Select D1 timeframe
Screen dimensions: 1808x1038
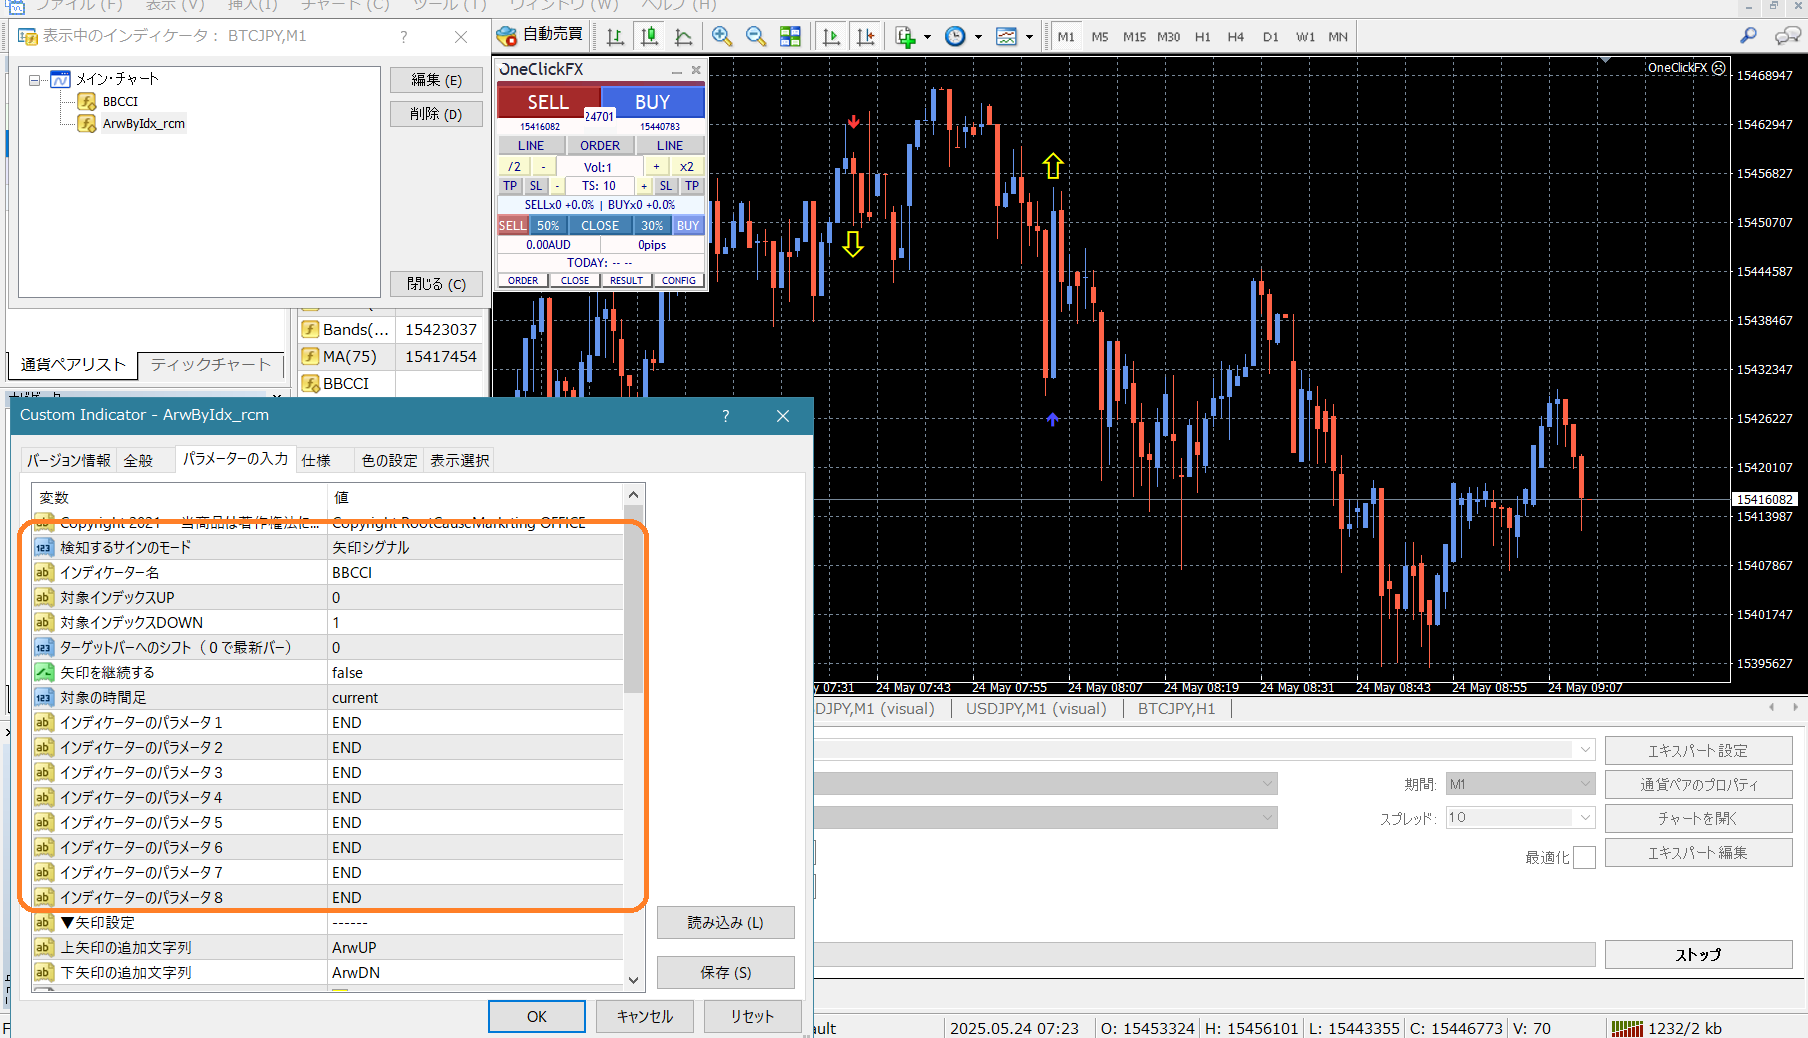1271,37
